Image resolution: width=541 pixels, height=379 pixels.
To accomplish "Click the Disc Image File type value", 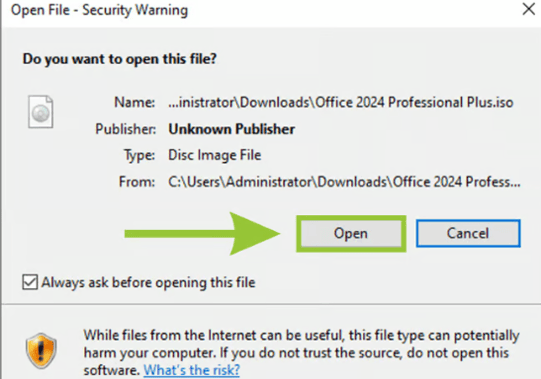I will point(215,155).
